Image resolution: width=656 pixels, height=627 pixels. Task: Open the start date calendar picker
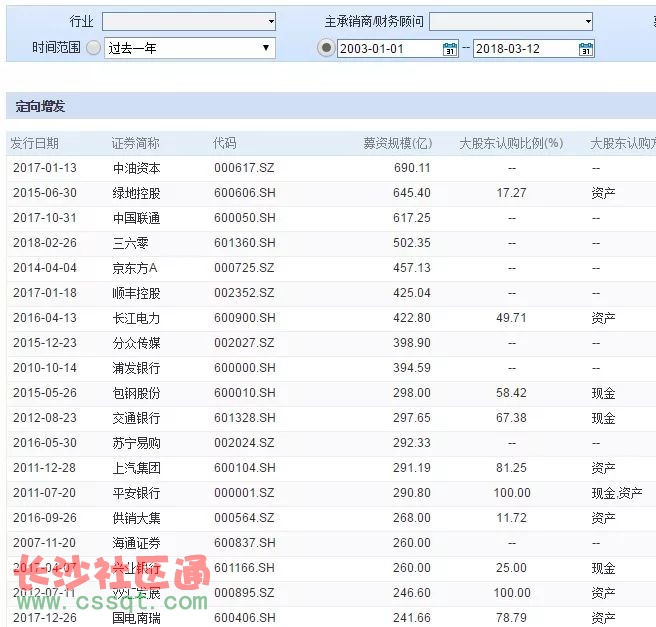click(450, 49)
